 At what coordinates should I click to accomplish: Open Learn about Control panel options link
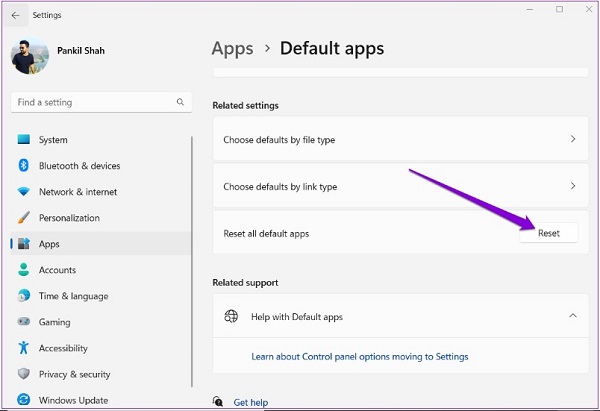click(360, 357)
